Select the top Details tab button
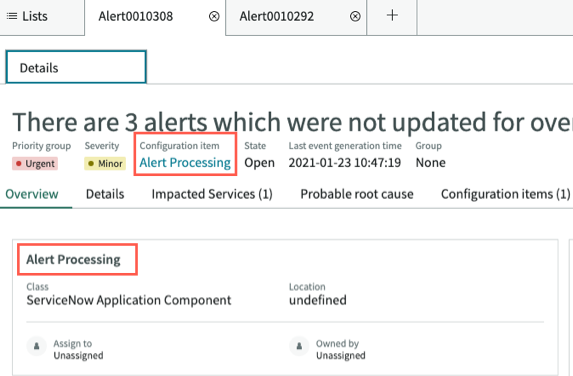Viewport: 573px width, 376px height. (x=76, y=67)
